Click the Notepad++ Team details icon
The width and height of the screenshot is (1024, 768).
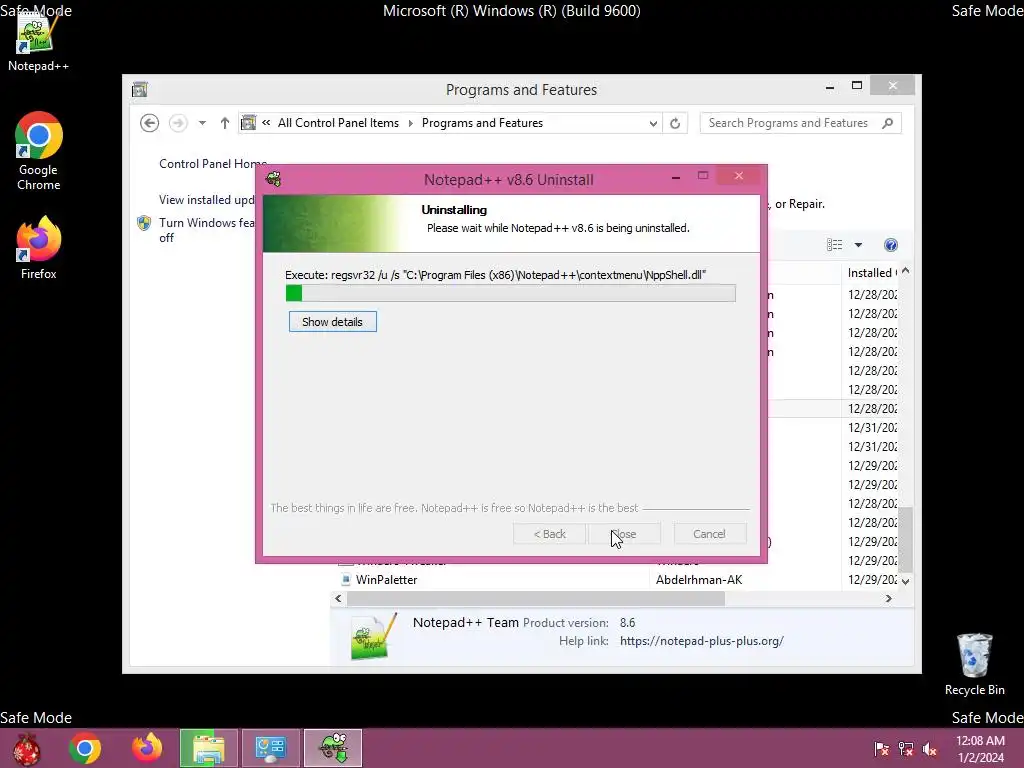(x=373, y=637)
